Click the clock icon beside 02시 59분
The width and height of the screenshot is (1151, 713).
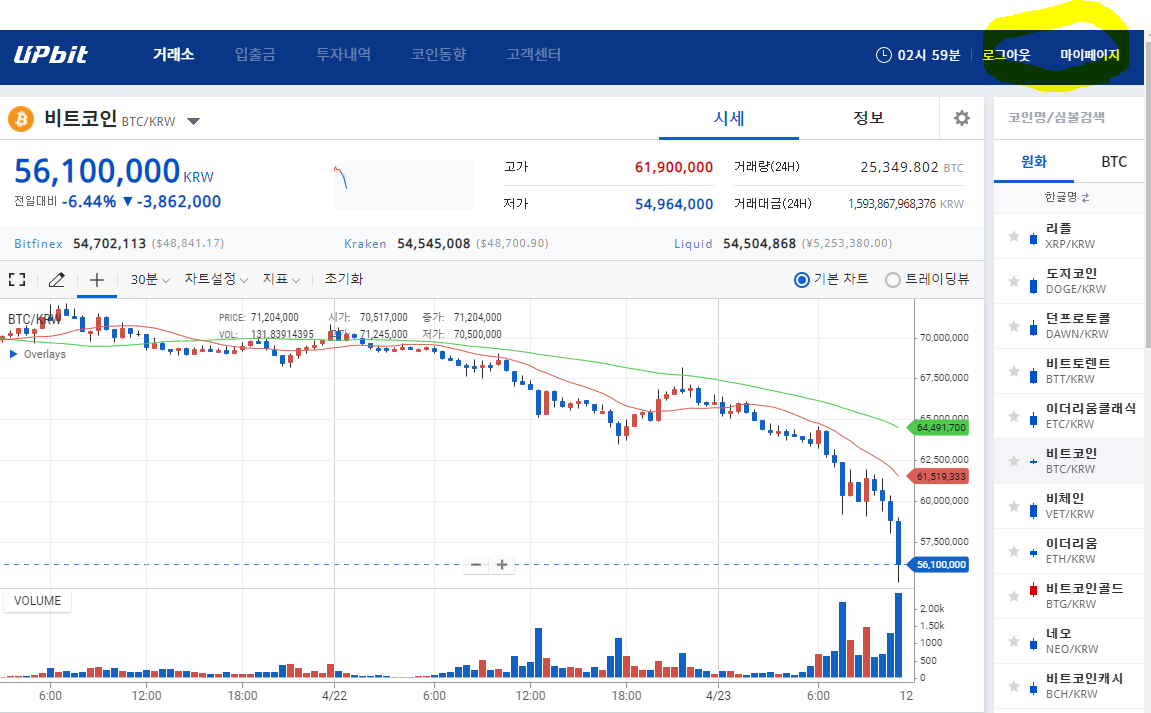pos(884,55)
